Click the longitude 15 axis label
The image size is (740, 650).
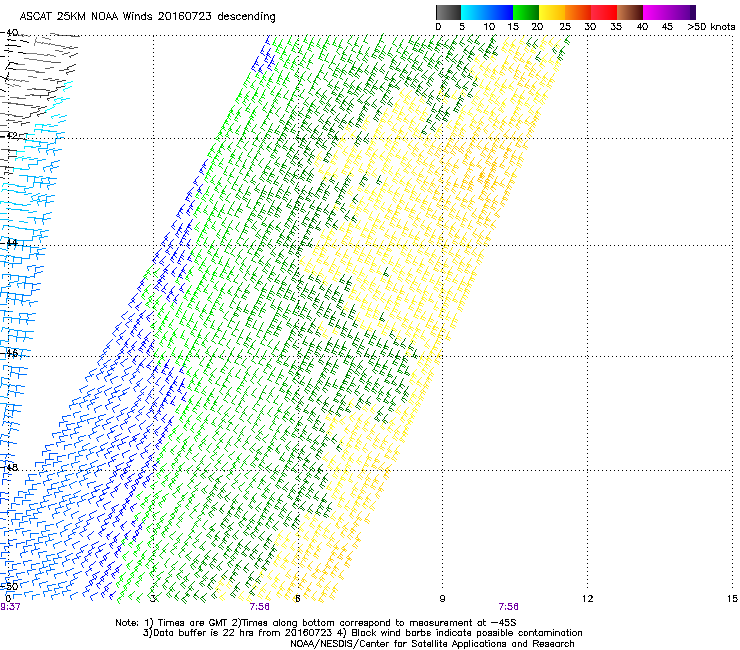click(x=732, y=599)
